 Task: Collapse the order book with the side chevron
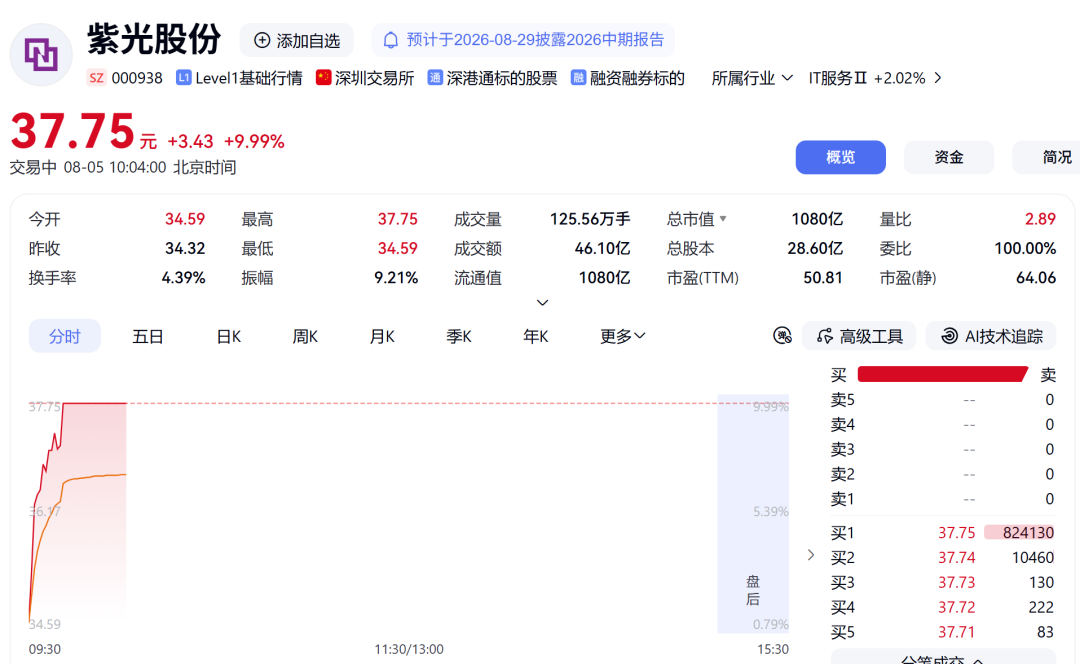tap(811, 555)
